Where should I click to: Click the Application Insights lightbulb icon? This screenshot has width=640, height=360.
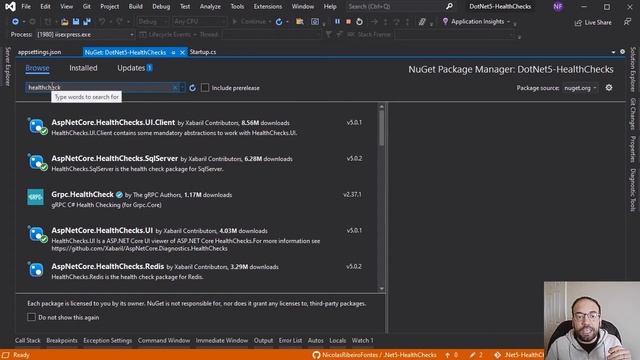(445, 22)
